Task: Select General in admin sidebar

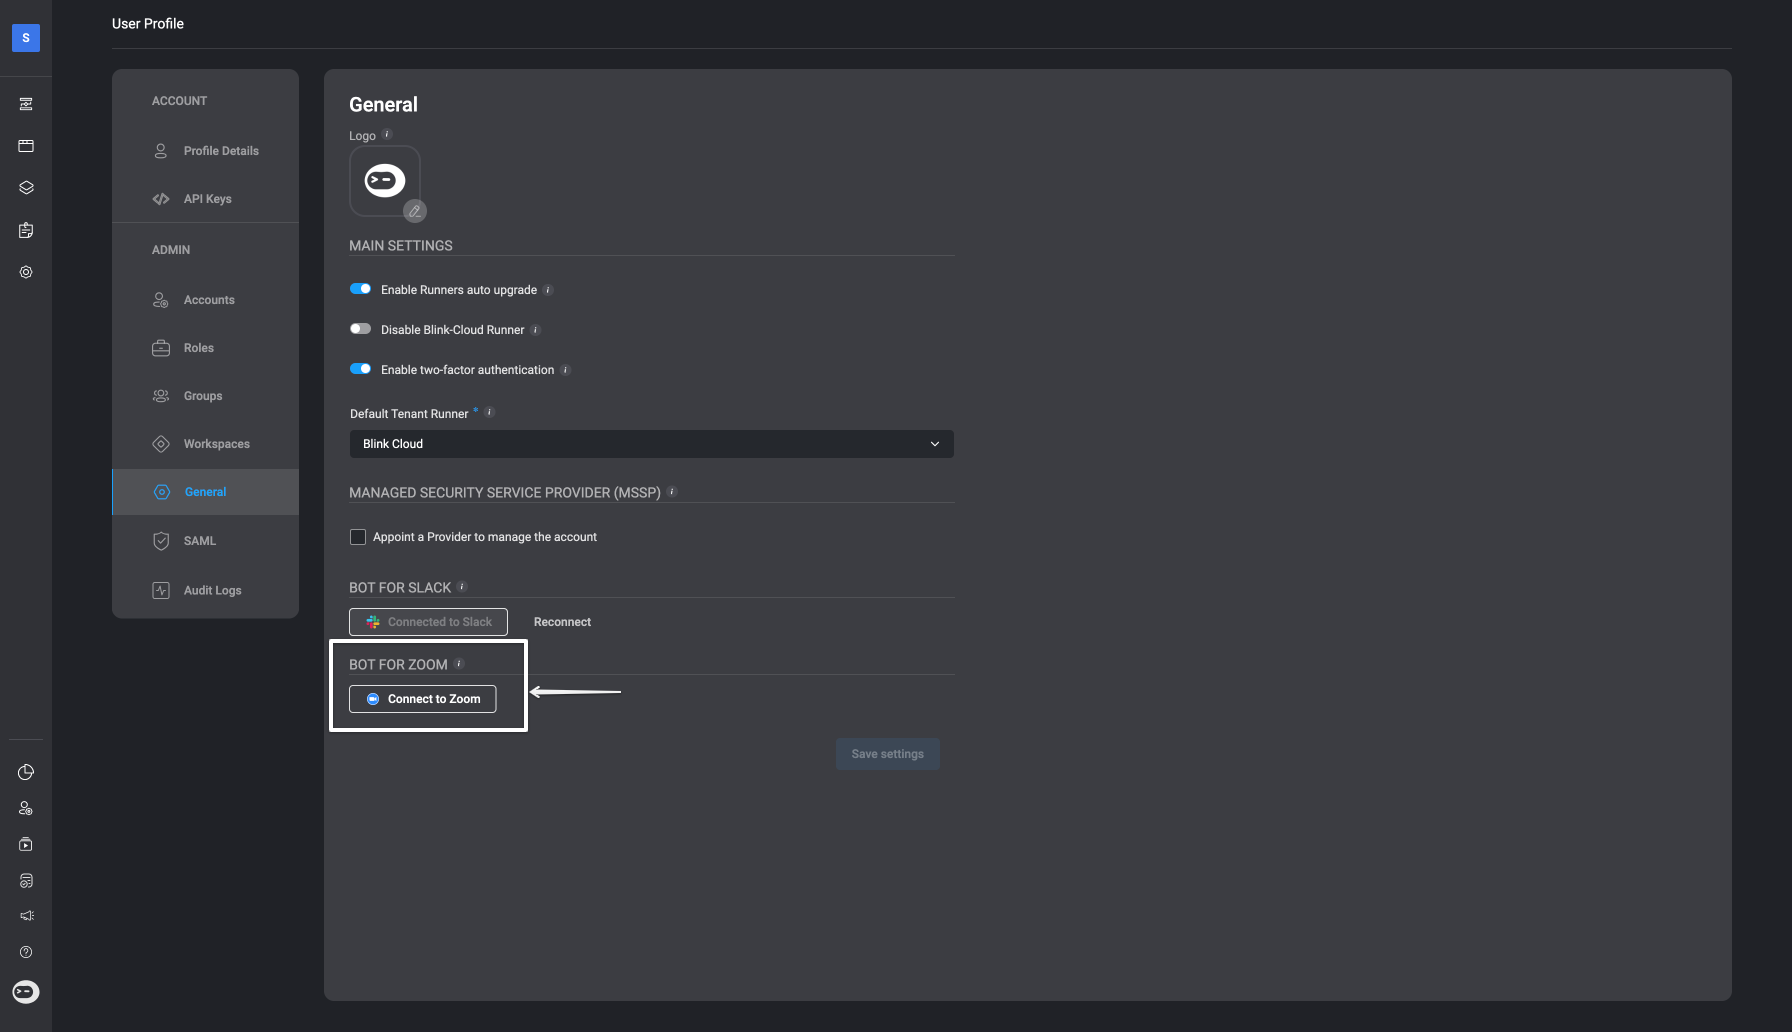Action: (x=205, y=492)
